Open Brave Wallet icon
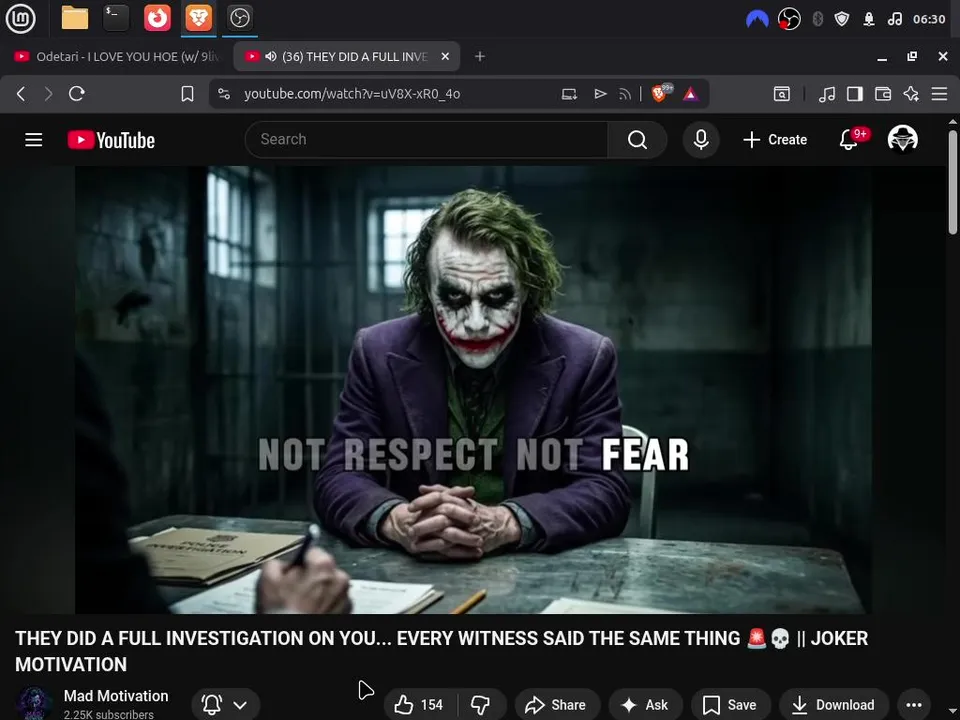960x720 pixels. (883, 94)
